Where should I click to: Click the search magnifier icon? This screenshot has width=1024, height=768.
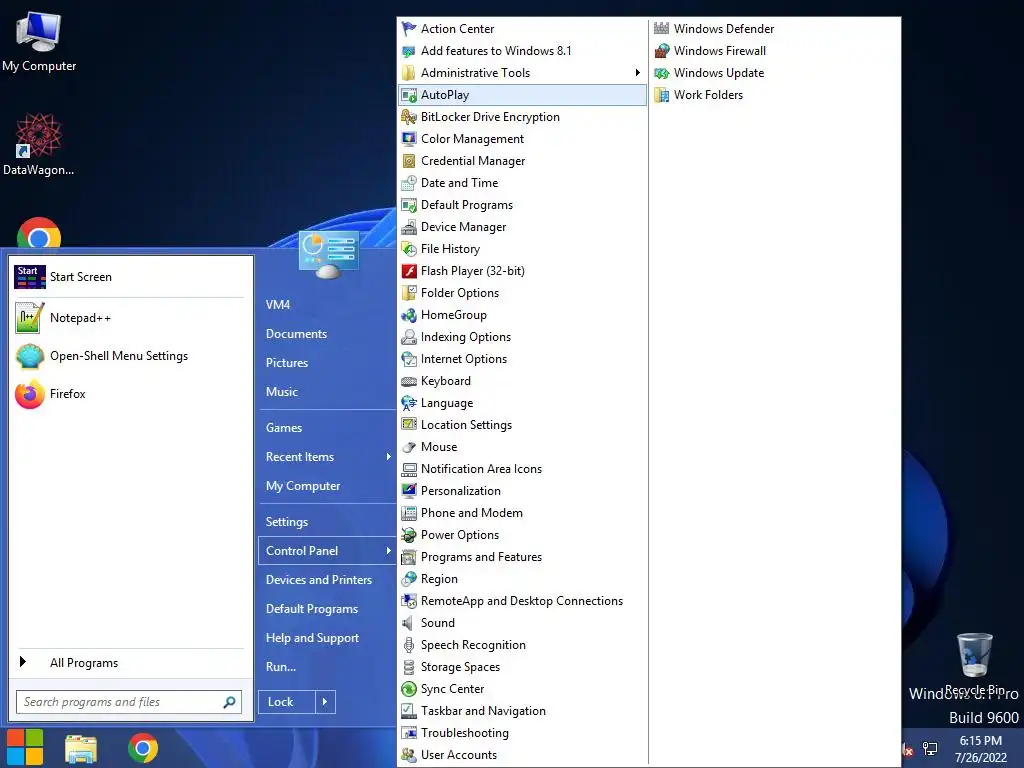(229, 702)
